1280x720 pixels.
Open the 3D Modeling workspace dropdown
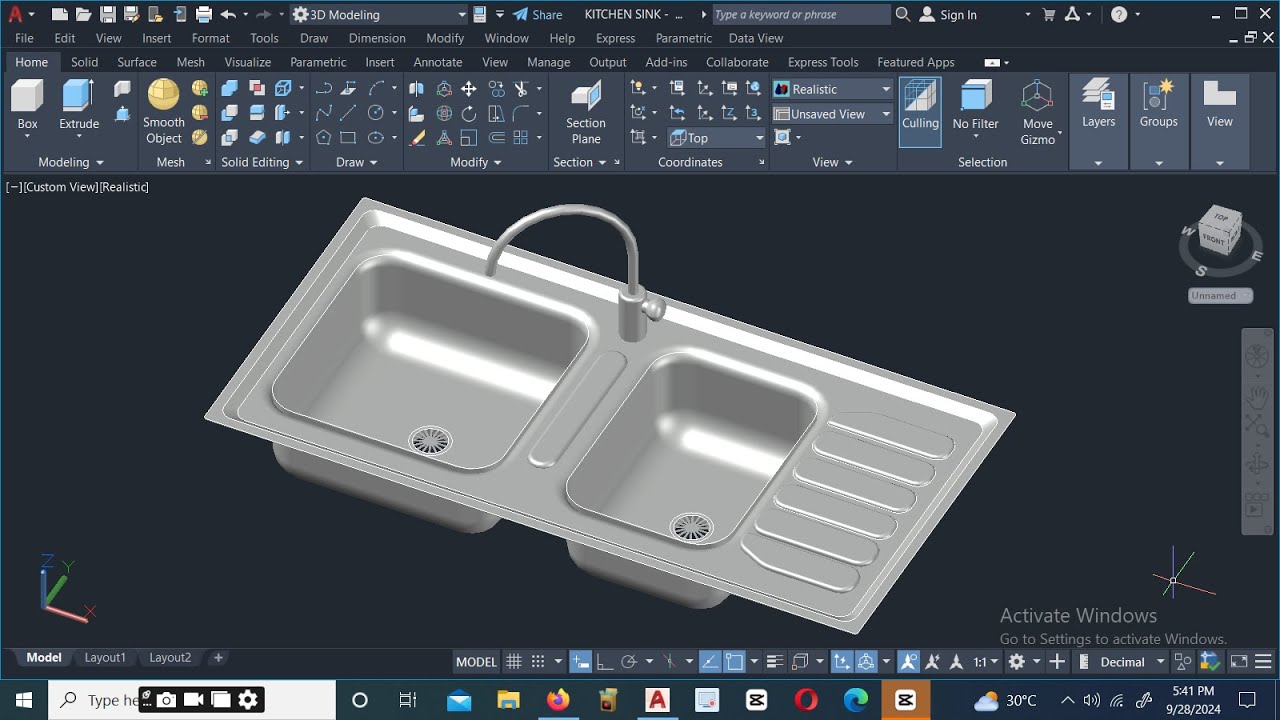point(379,14)
